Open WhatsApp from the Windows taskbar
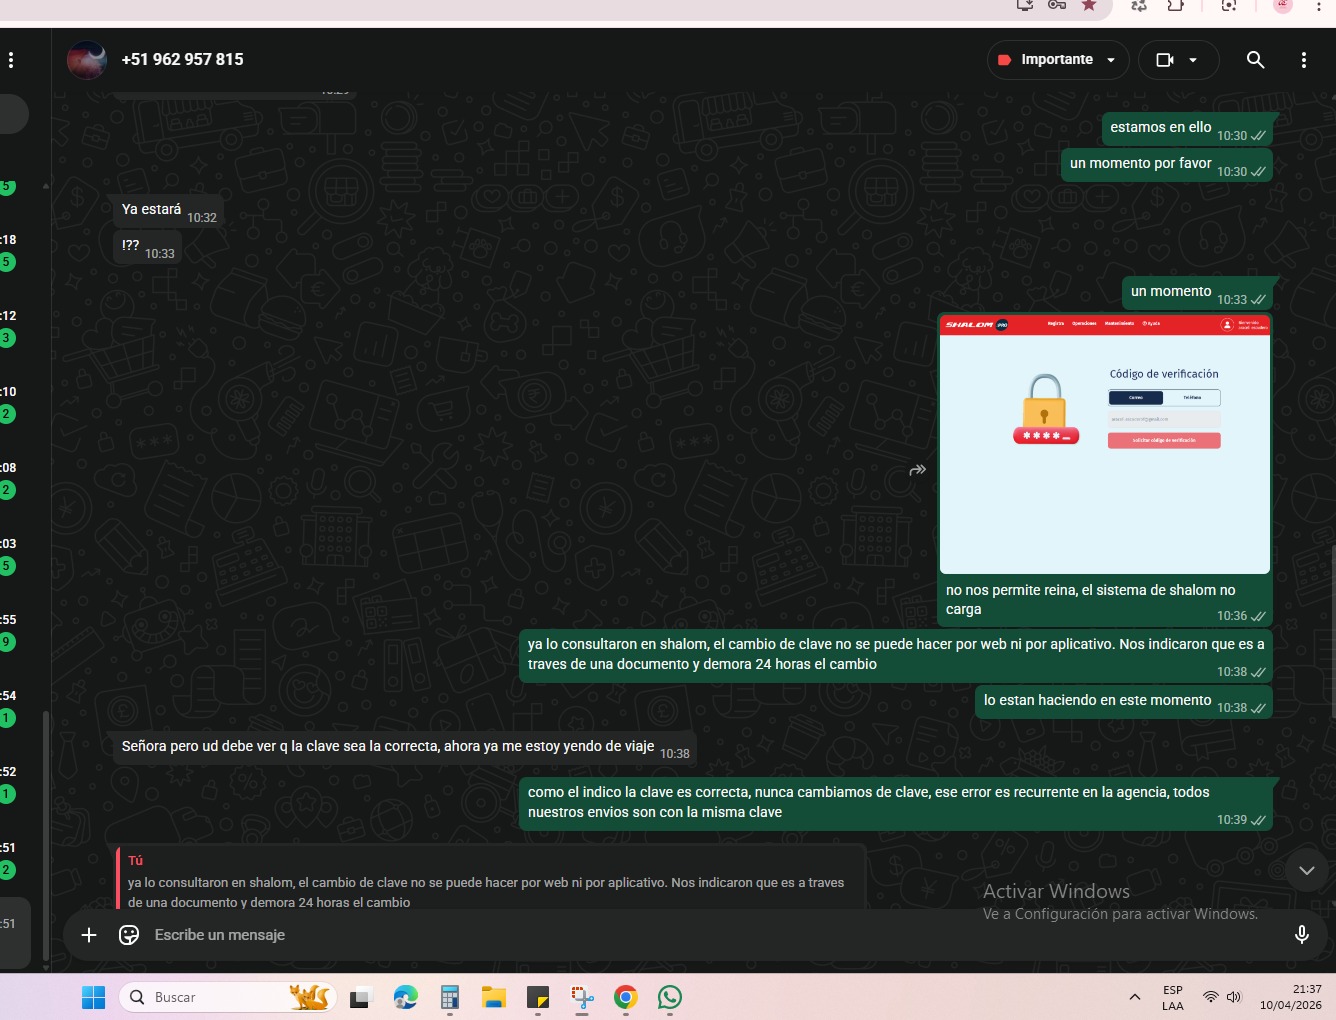Viewport: 1336px width, 1020px height. [670, 997]
